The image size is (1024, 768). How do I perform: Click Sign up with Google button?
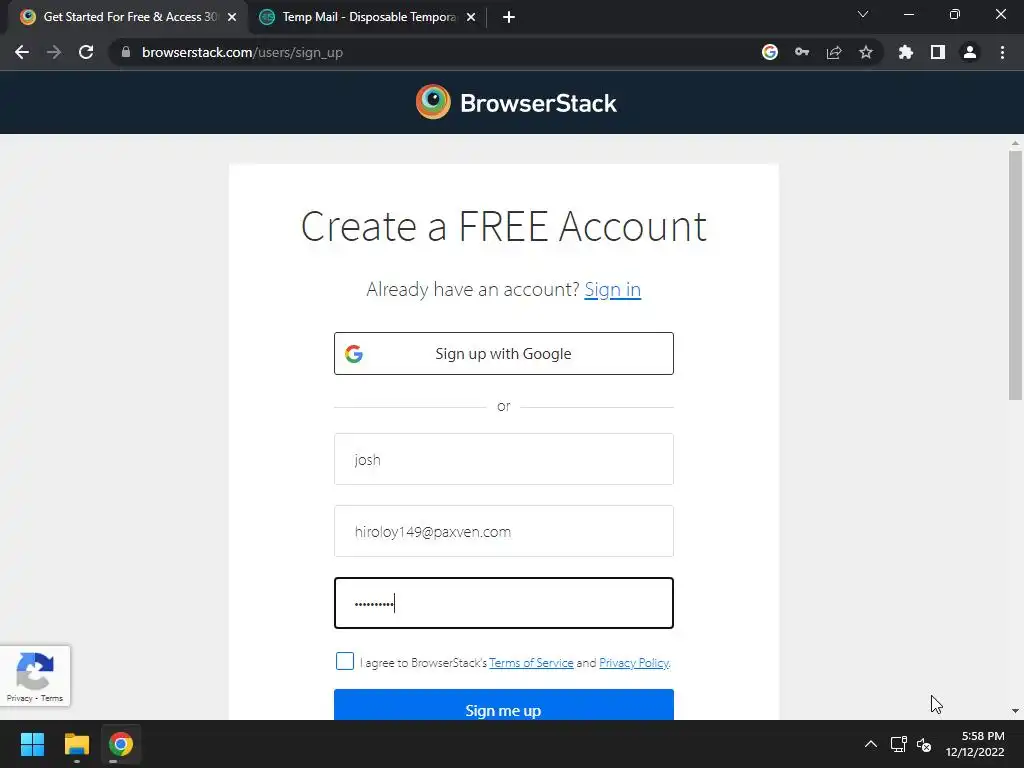pos(504,353)
